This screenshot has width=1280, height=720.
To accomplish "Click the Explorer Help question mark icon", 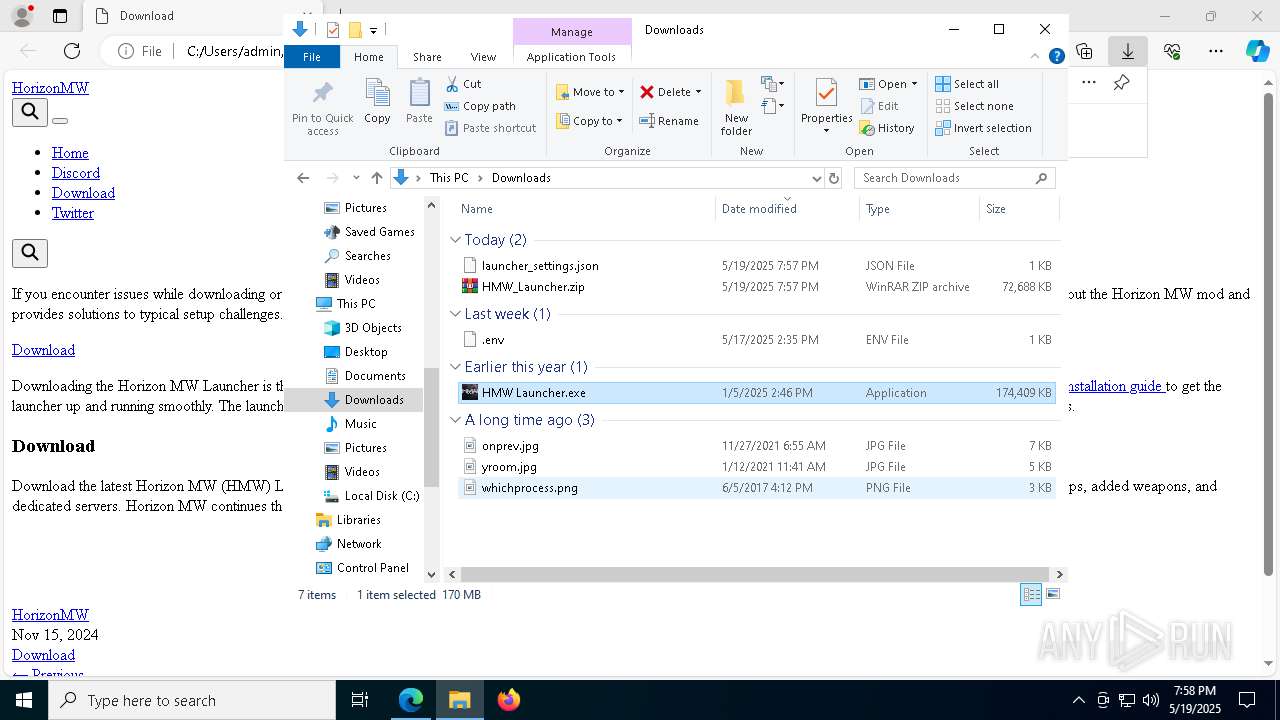I will click(x=1056, y=57).
